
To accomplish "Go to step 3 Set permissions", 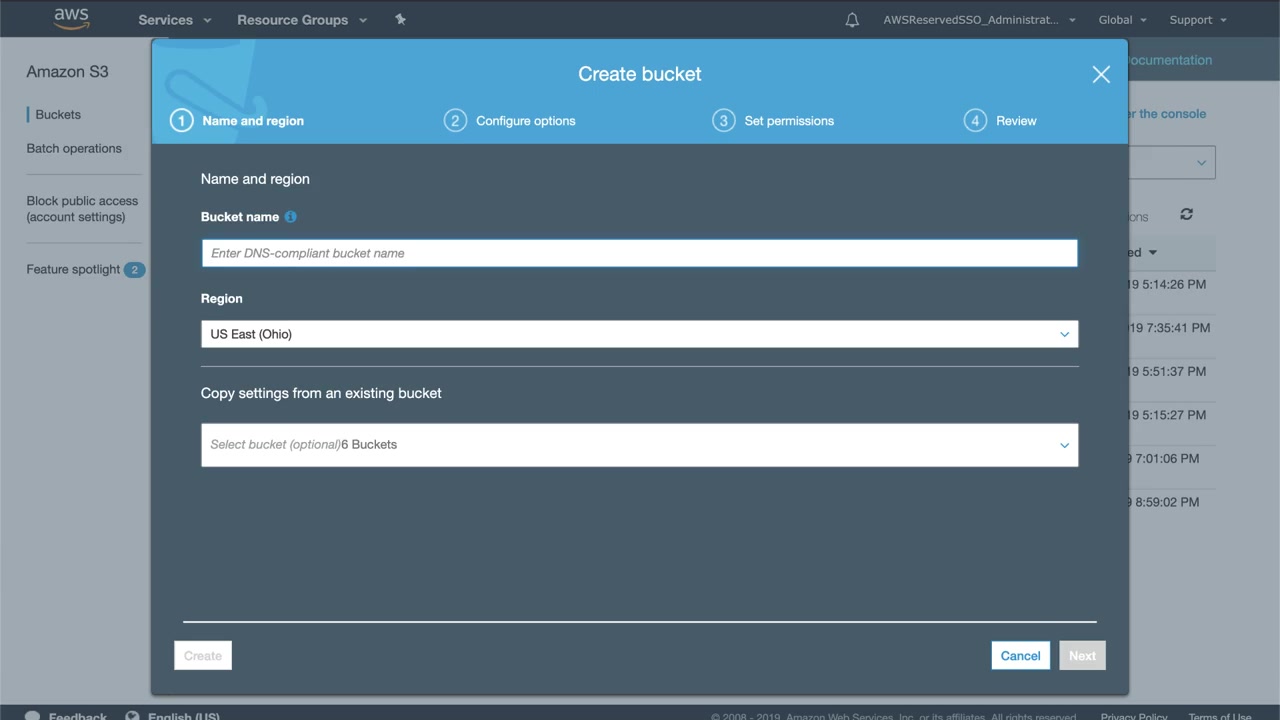I will coord(773,121).
